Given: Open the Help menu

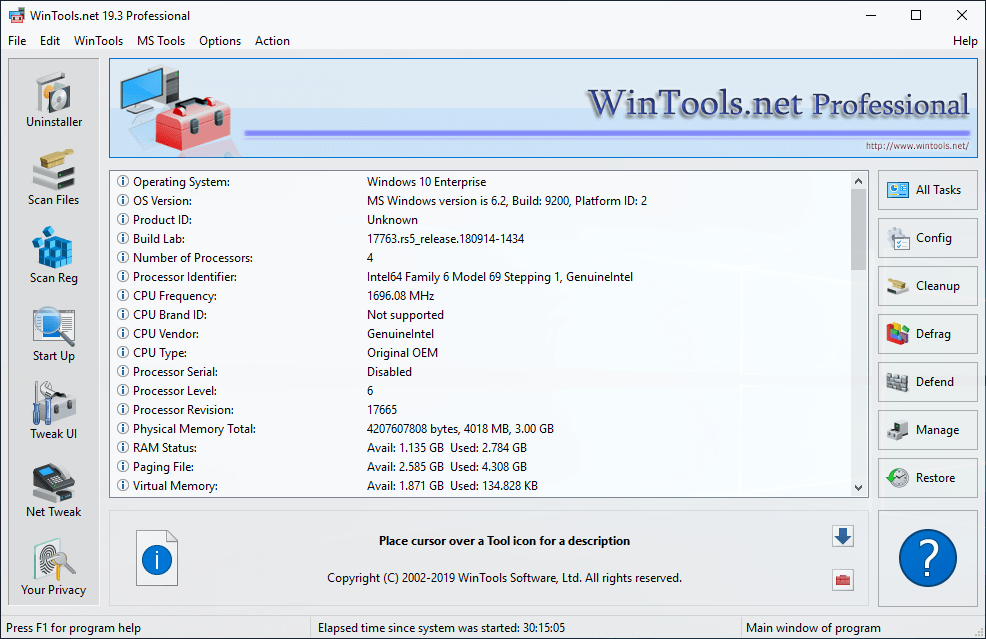Looking at the screenshot, I should click(965, 41).
